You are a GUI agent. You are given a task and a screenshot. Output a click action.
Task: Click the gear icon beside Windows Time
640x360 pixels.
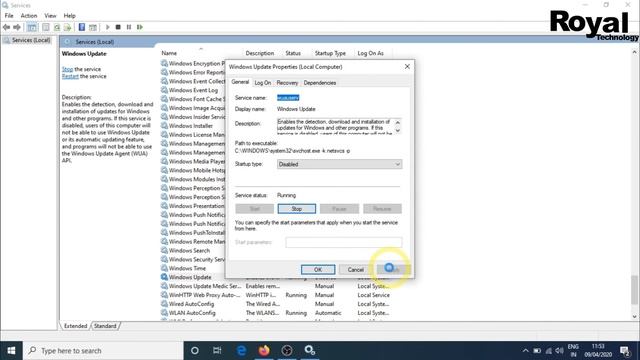(164, 268)
